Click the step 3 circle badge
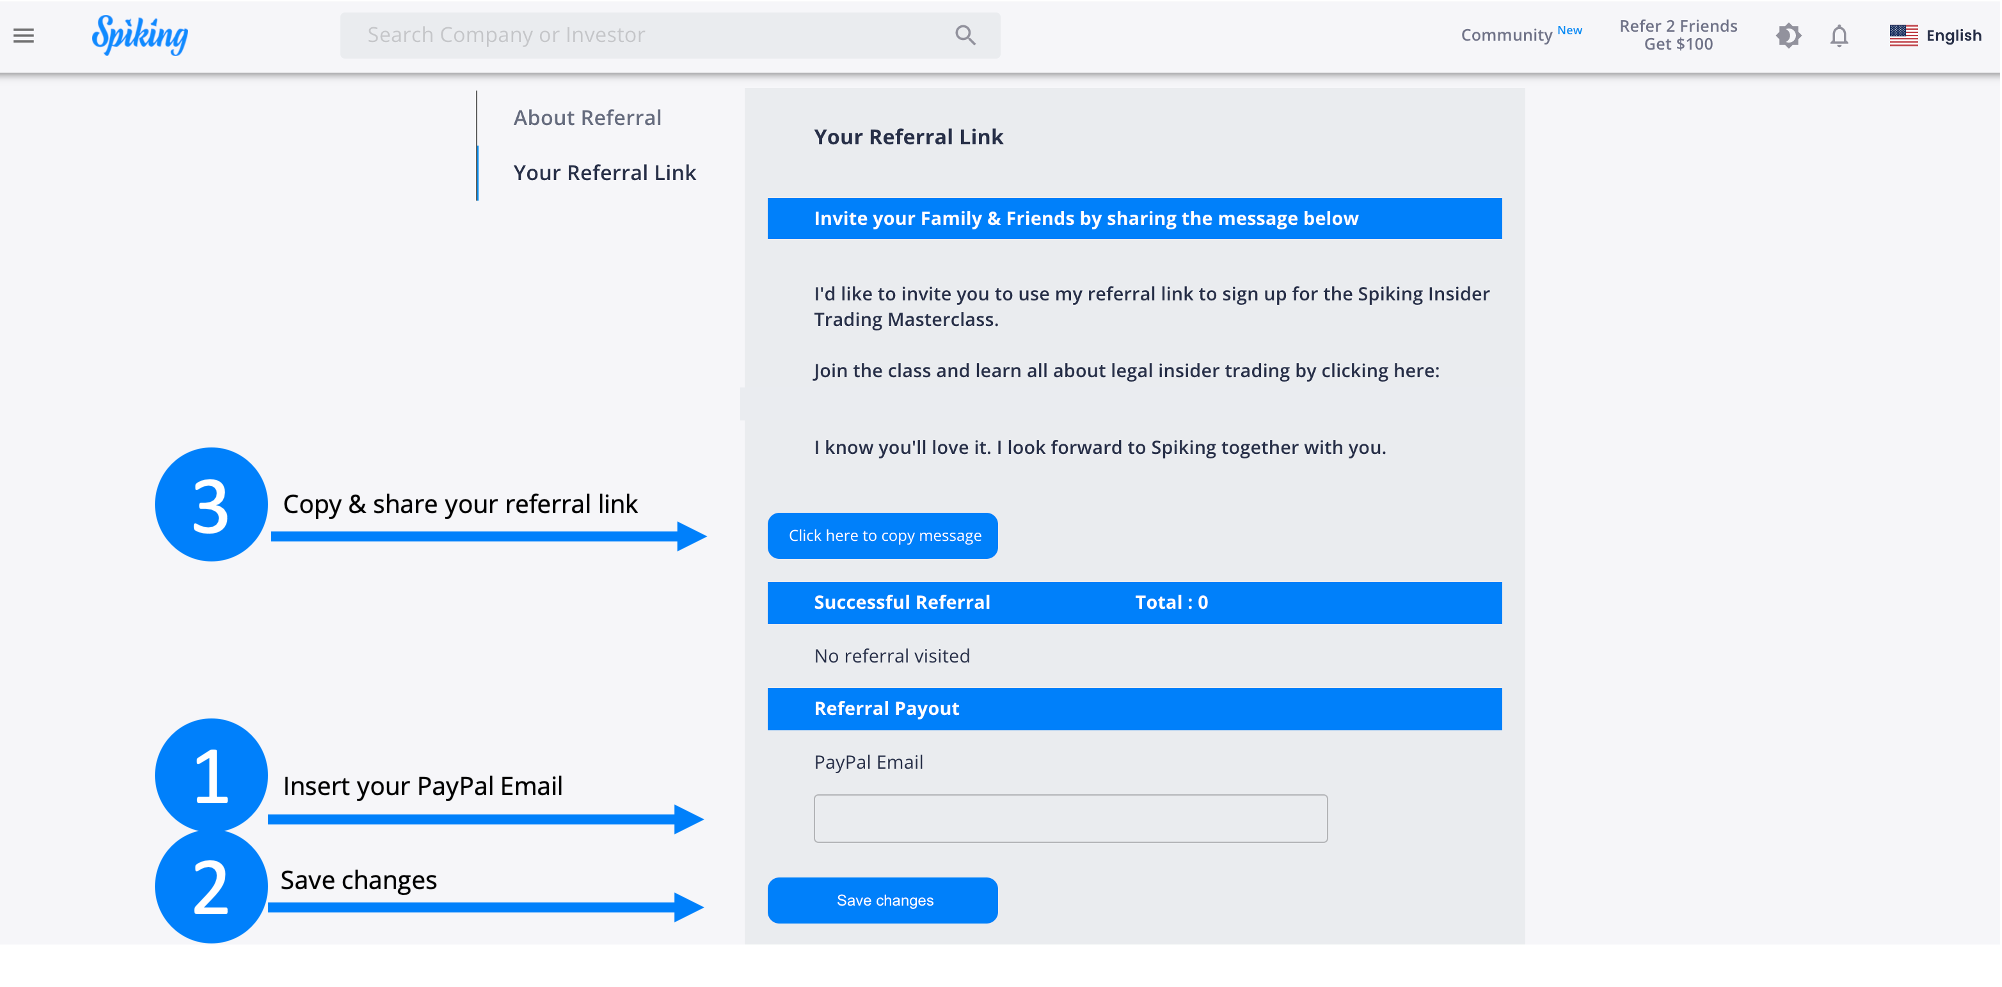This screenshot has height=987, width=2002. 211,504
